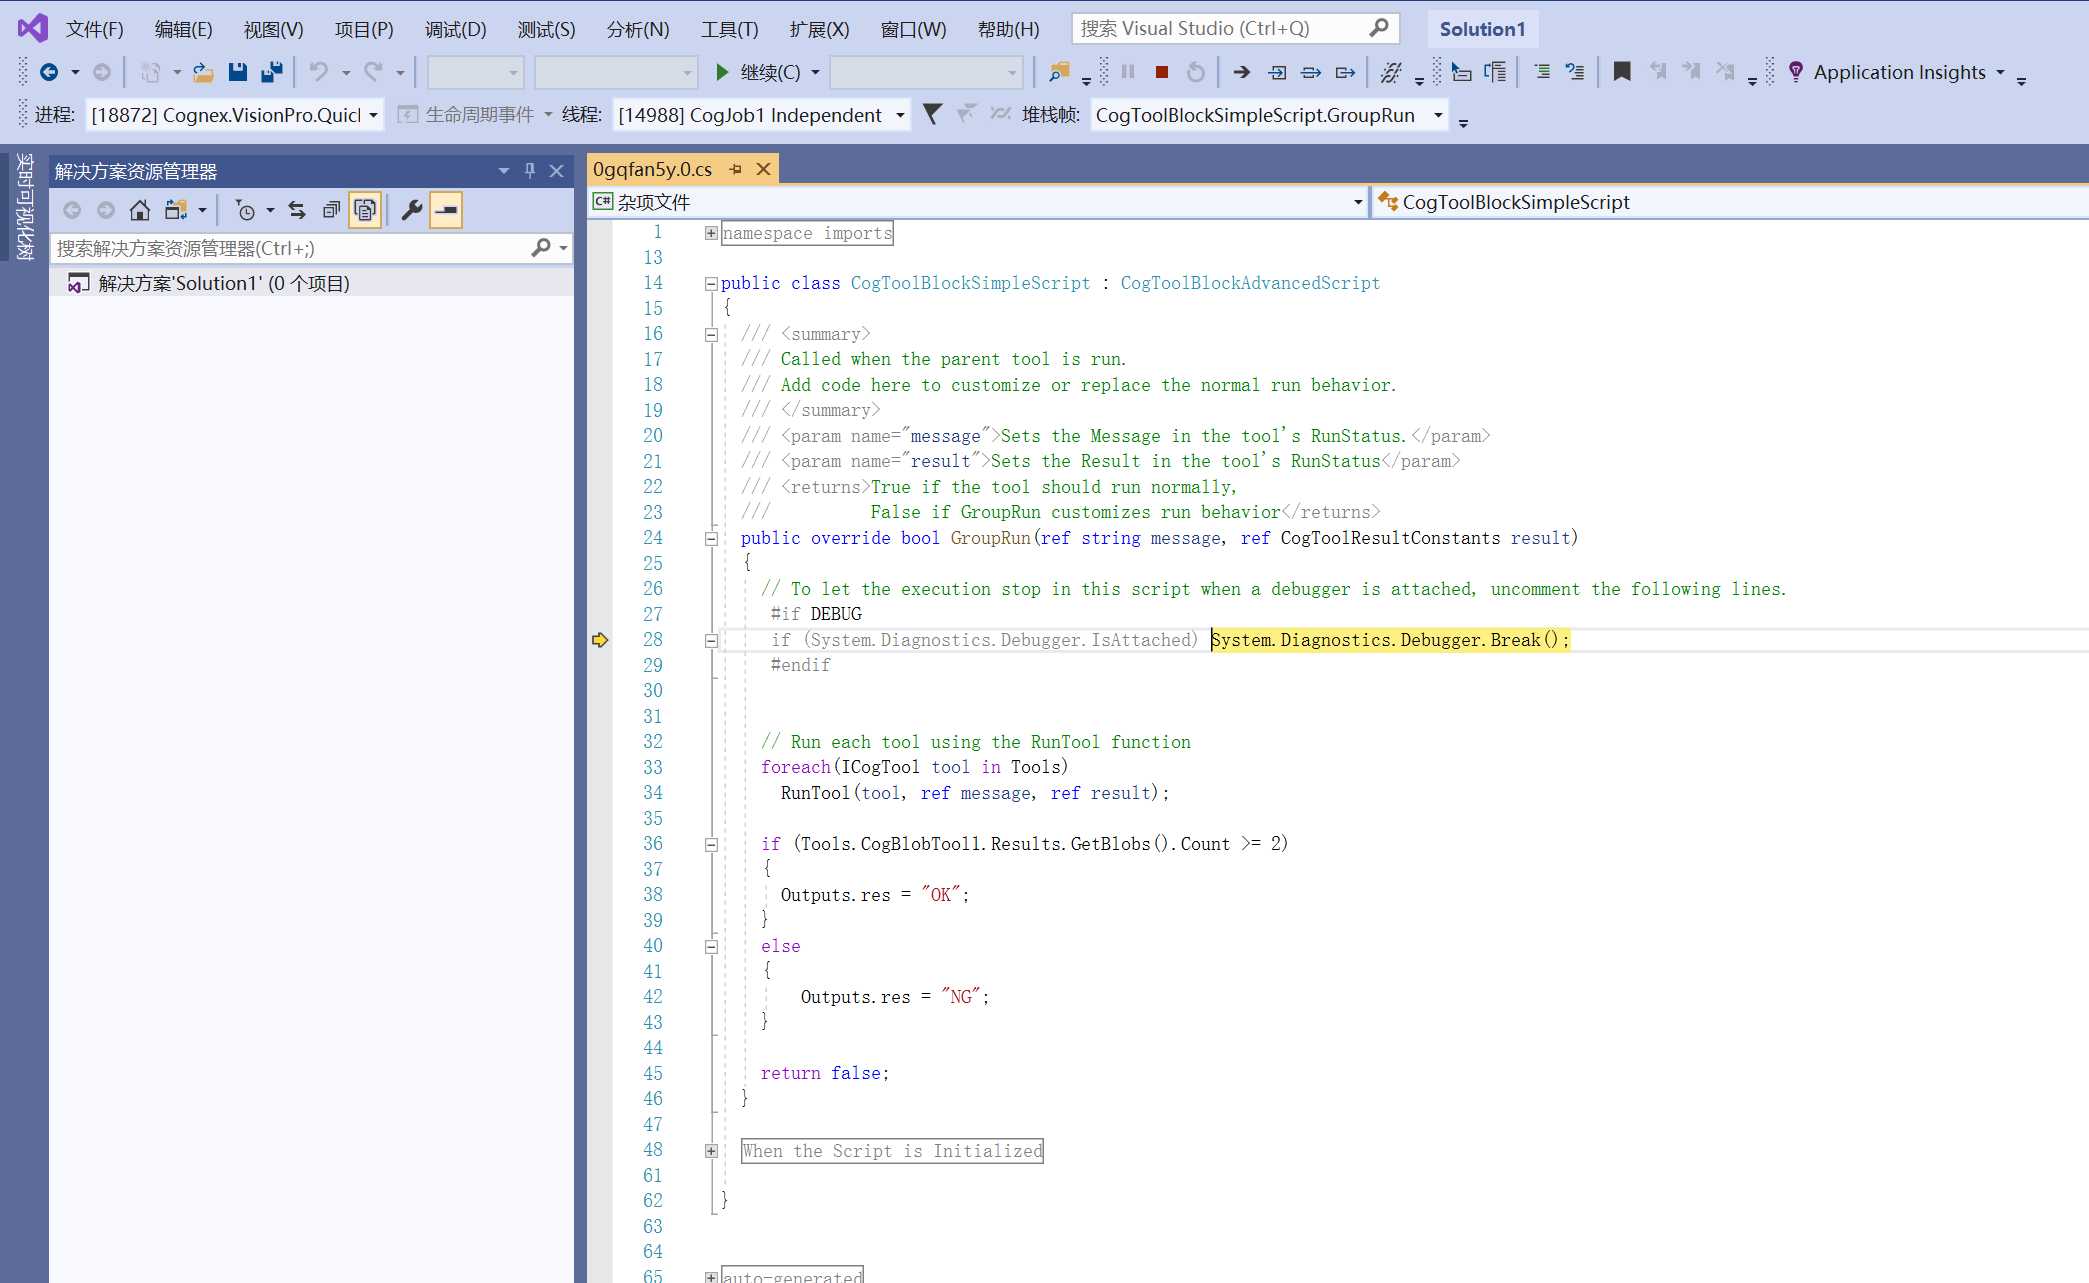This screenshot has width=2089, height=1283.
Task: Toggle the Preview Selected Items button
Action: click(446, 210)
